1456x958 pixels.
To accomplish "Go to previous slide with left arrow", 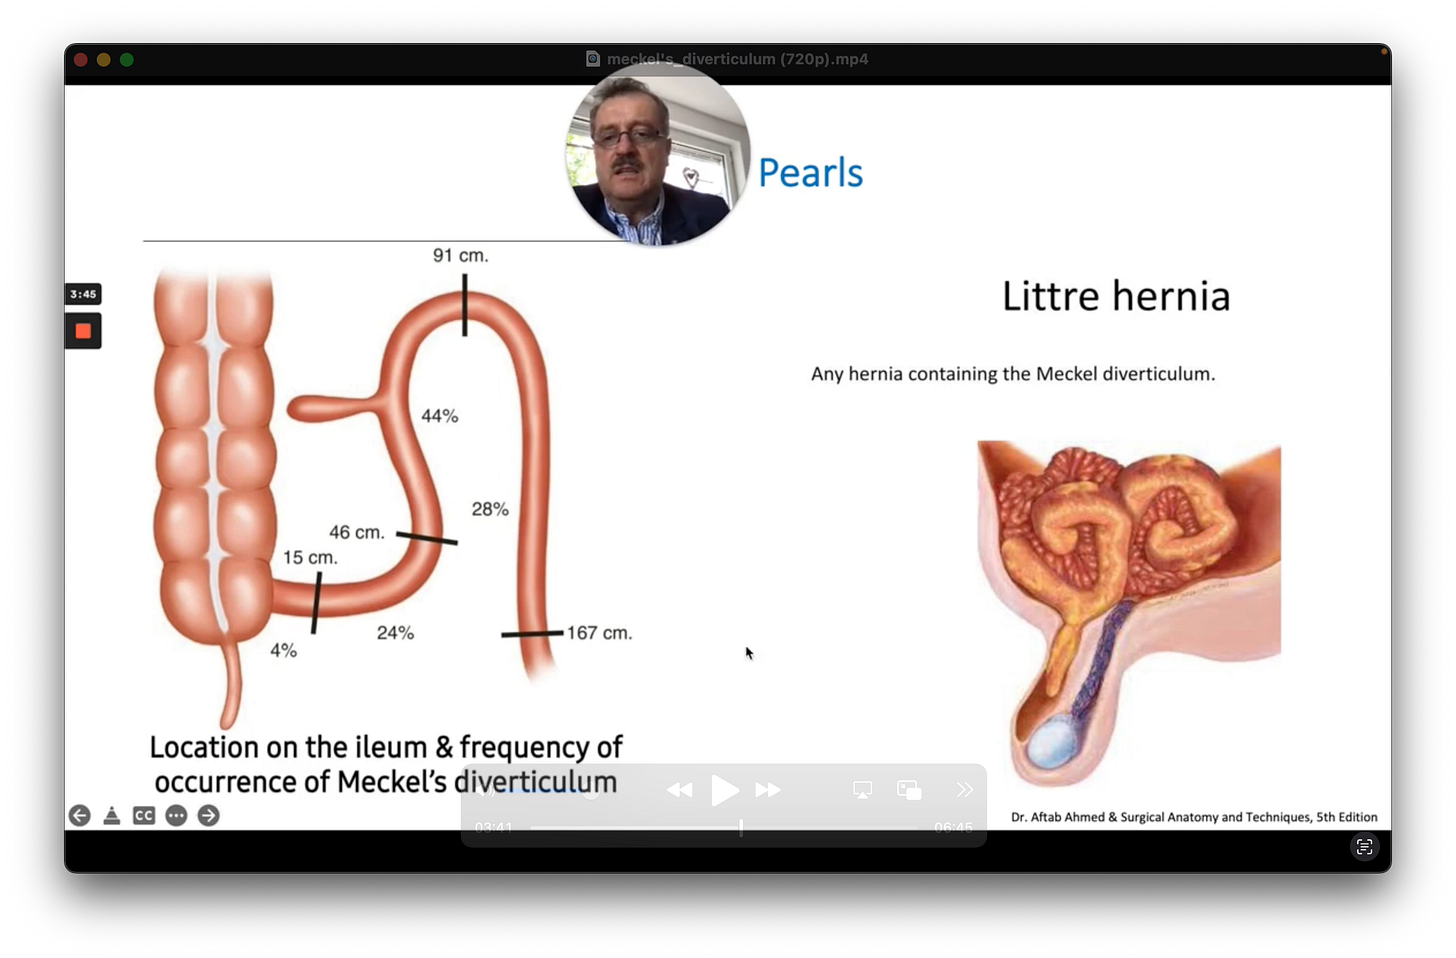I will (80, 816).
